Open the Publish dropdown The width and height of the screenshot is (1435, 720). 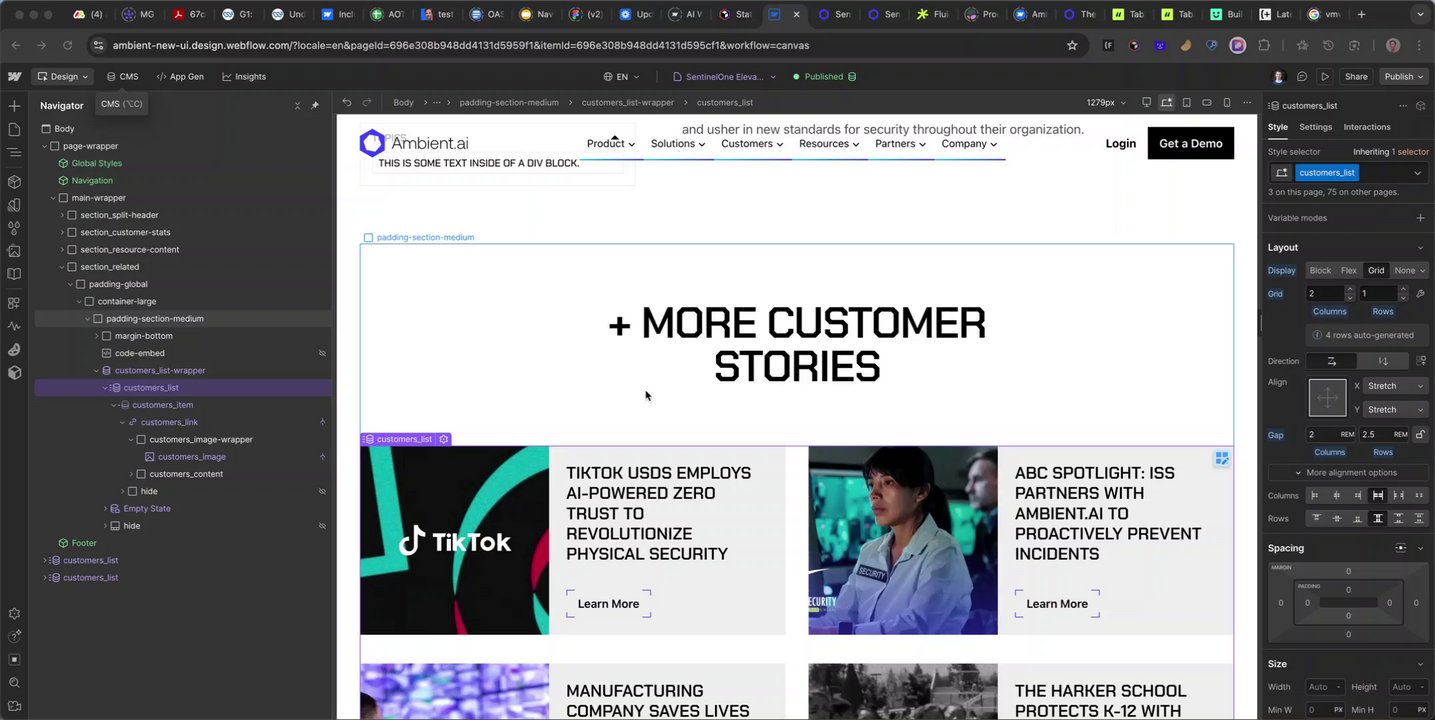point(1404,76)
